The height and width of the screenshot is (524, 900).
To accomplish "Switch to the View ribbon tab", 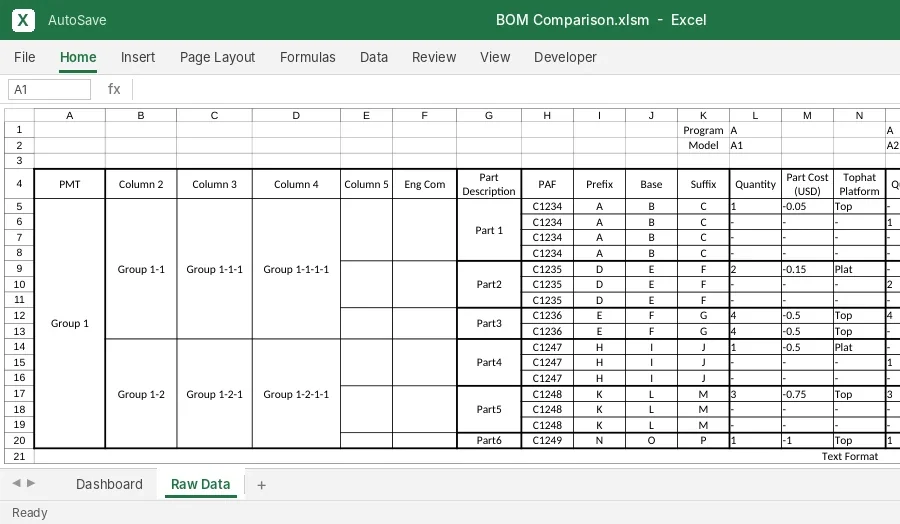I will 495,57.
